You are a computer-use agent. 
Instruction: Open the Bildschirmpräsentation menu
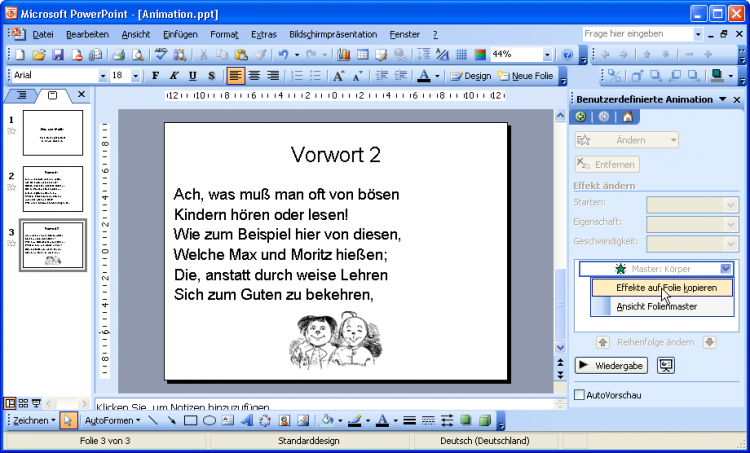(x=333, y=35)
